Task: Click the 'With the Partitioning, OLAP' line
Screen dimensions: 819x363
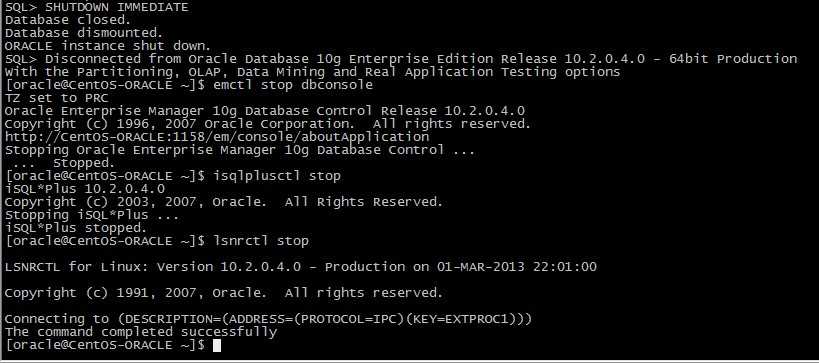Action: [x=312, y=72]
